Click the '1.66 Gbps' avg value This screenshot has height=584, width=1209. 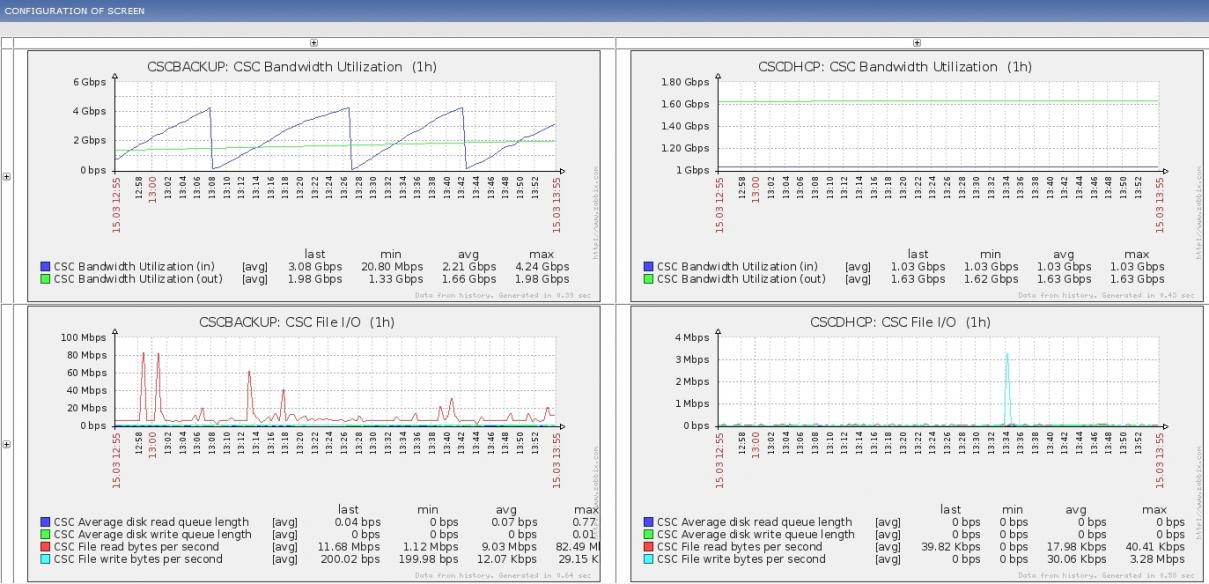point(469,279)
